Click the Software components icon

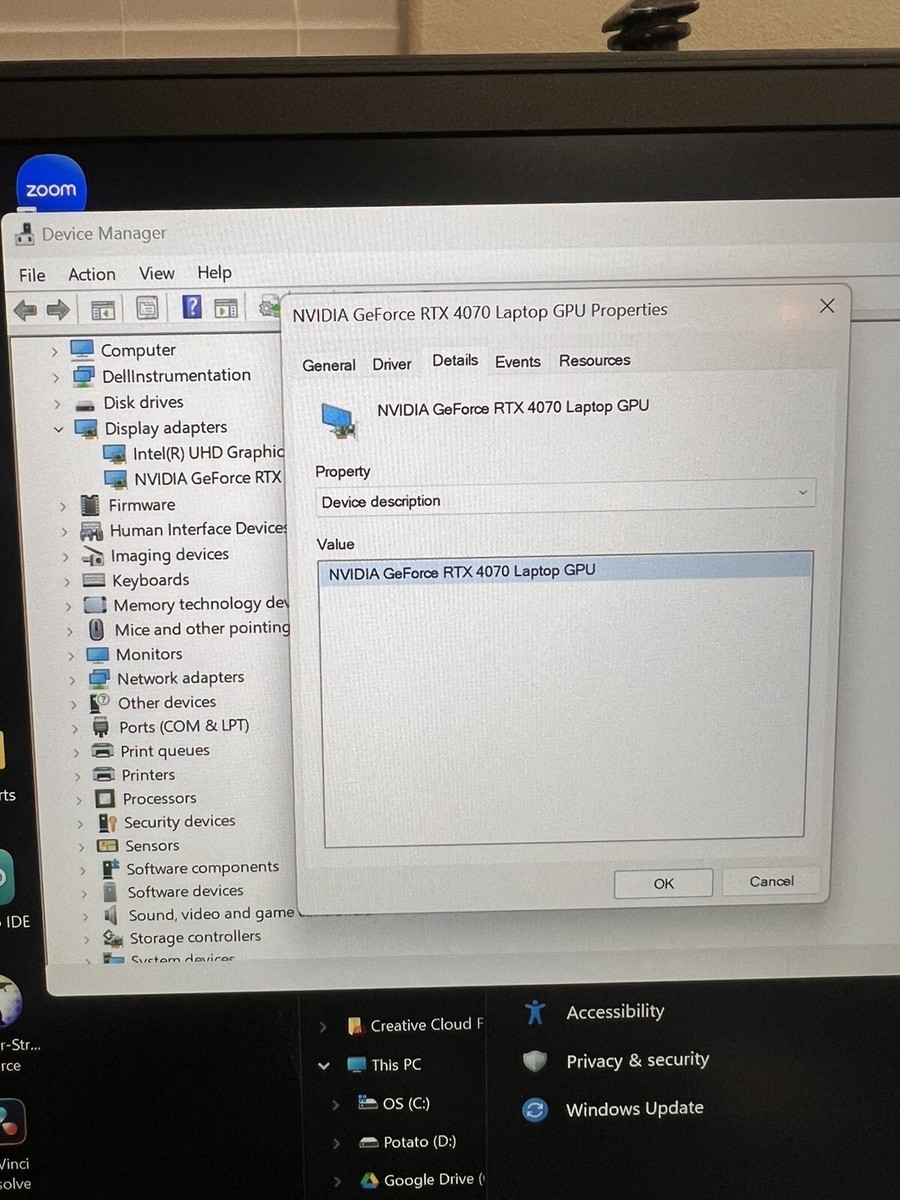tap(111, 869)
